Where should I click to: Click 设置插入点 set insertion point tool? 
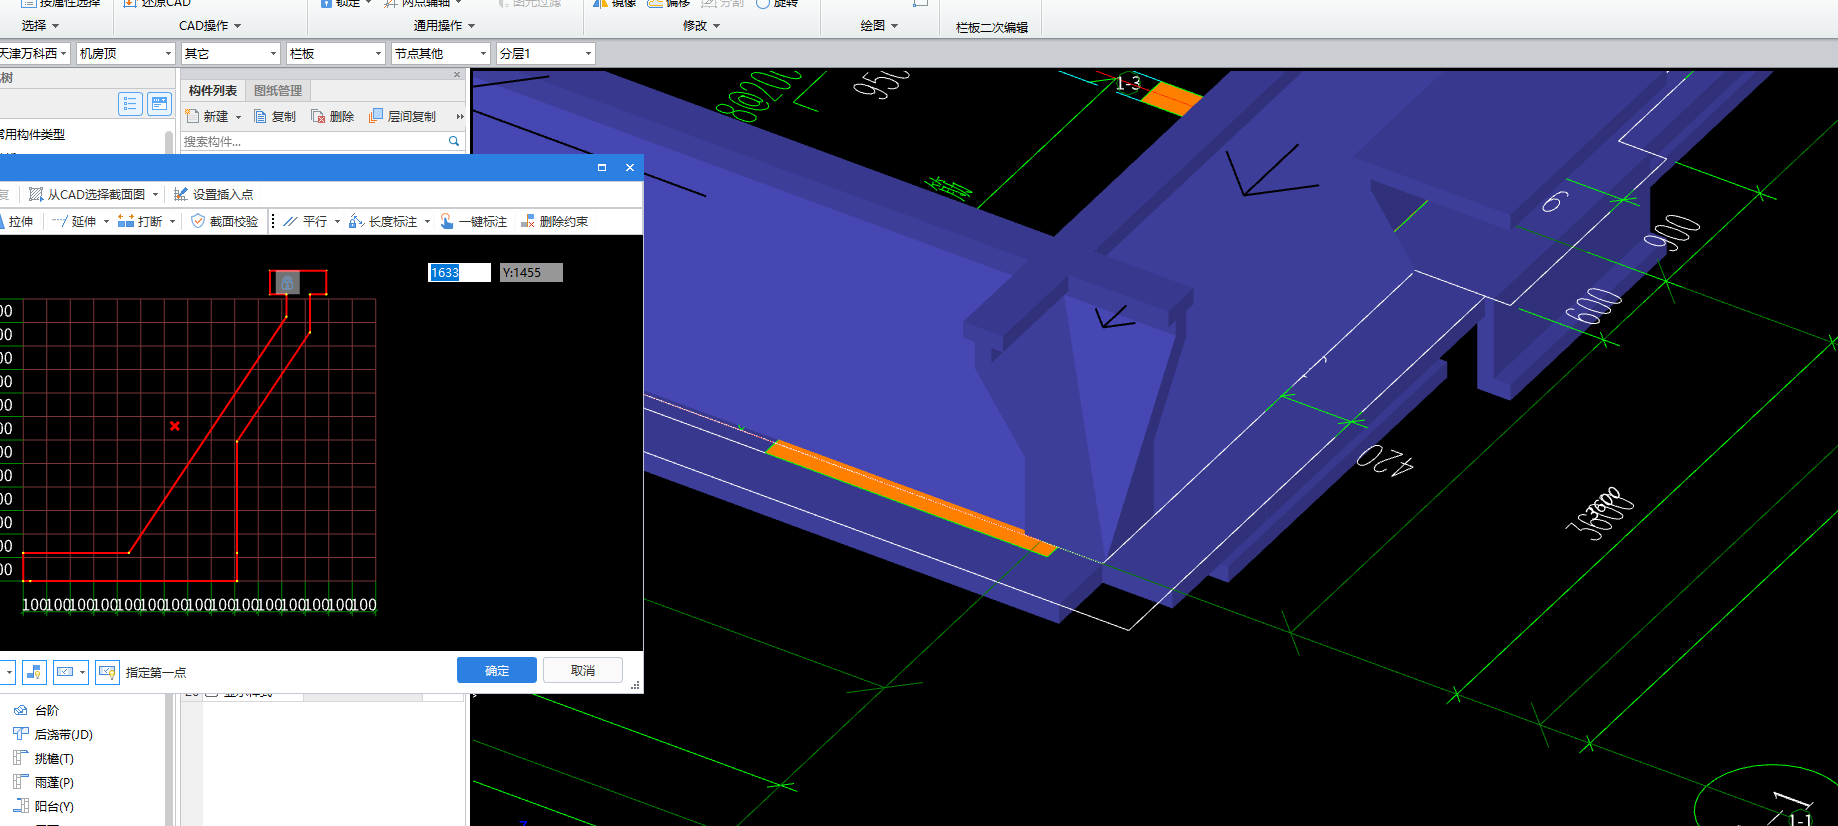tap(213, 194)
